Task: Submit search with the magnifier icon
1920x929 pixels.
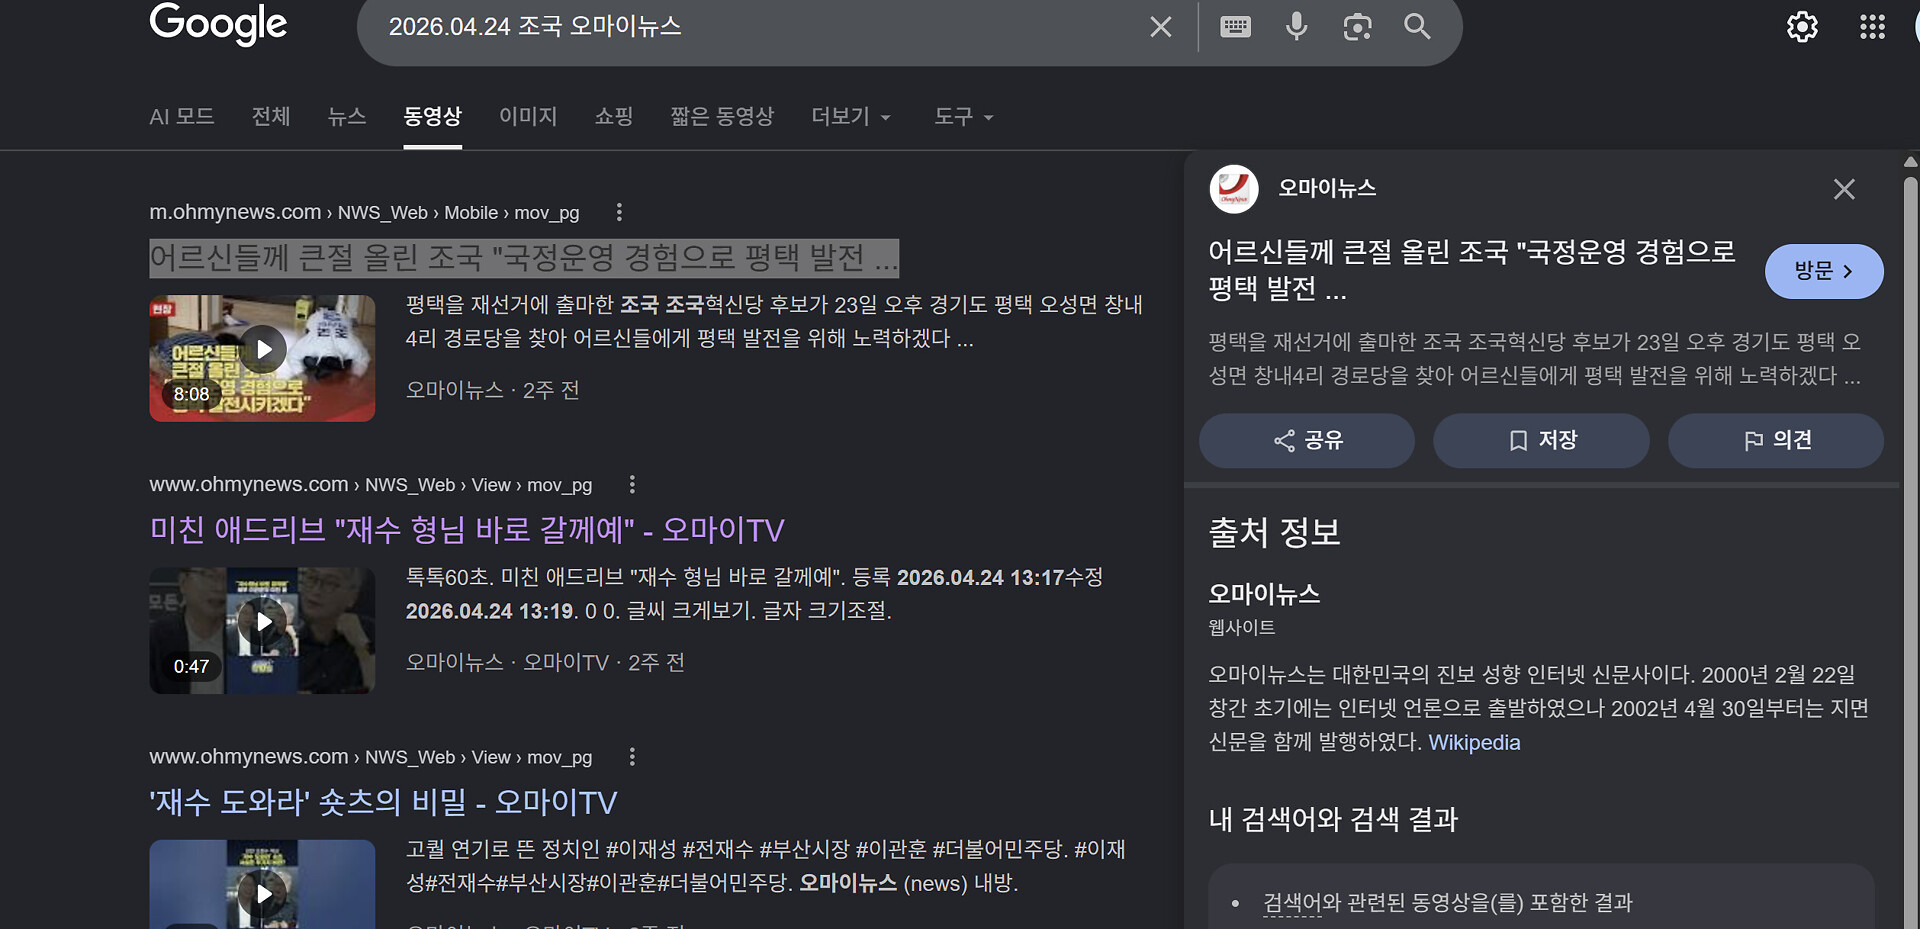Action: (1417, 27)
